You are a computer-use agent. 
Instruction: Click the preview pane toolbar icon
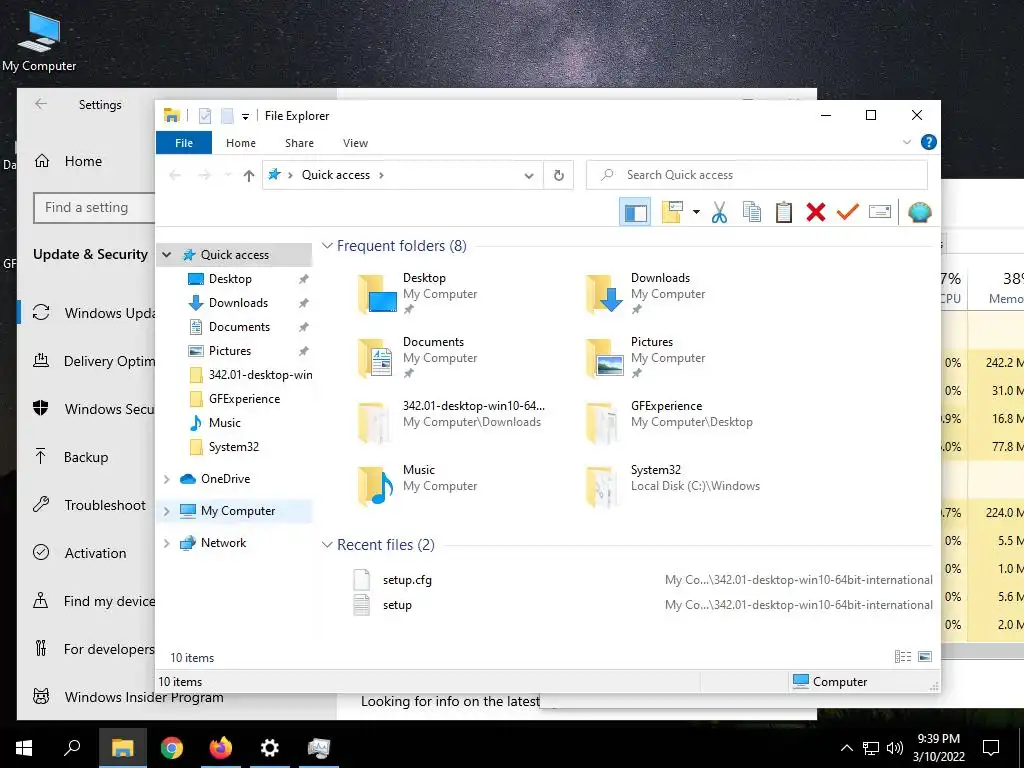tap(635, 212)
